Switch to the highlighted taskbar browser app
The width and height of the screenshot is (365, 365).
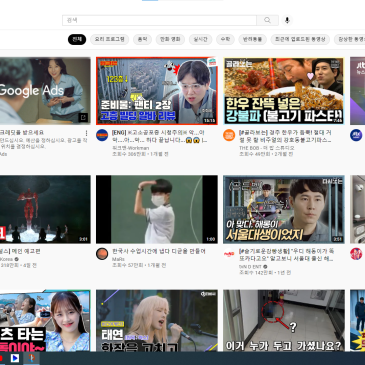pyautogui.click(x=31, y=358)
